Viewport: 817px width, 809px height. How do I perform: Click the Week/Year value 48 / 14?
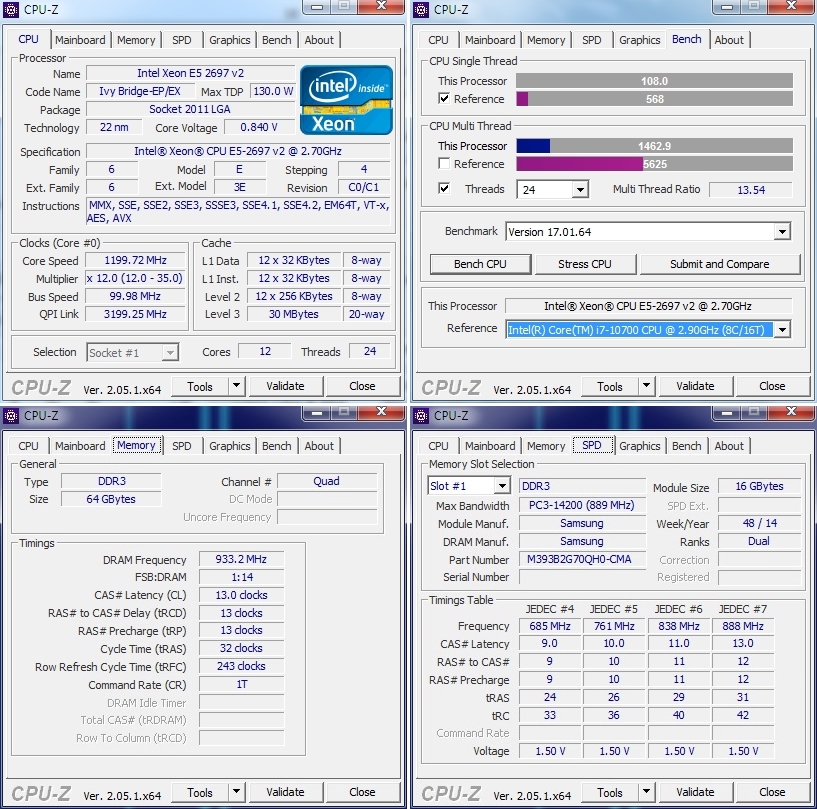pyautogui.click(x=759, y=523)
